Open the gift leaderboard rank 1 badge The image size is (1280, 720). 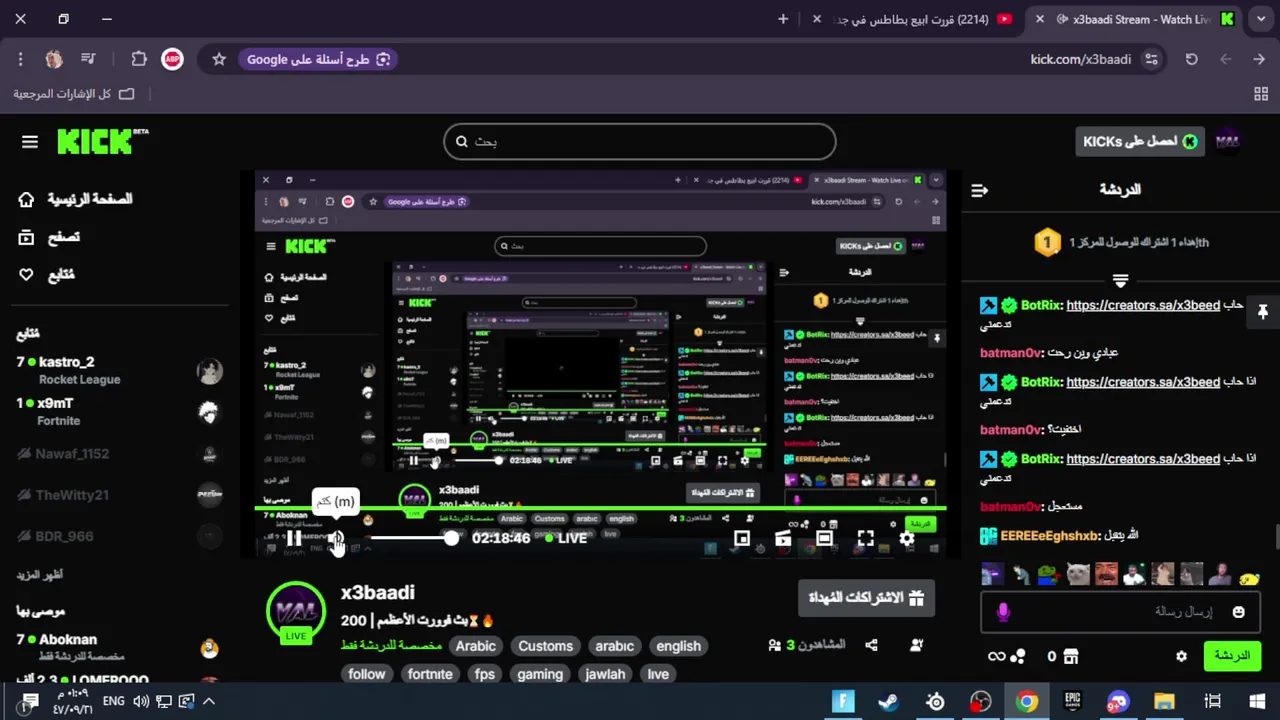(x=1046, y=242)
